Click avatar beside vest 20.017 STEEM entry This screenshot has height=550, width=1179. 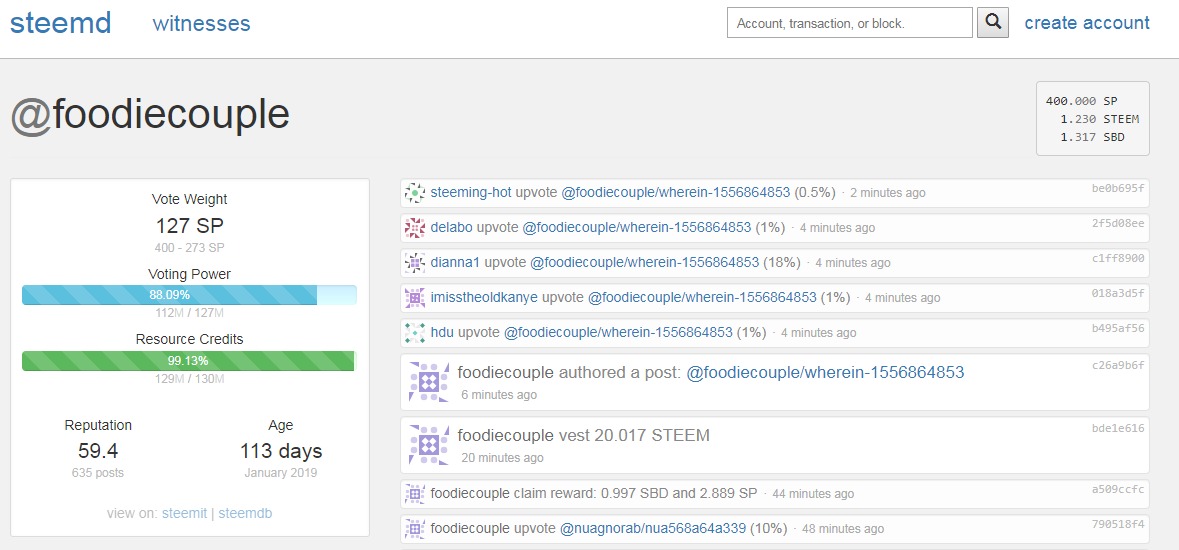[429, 445]
